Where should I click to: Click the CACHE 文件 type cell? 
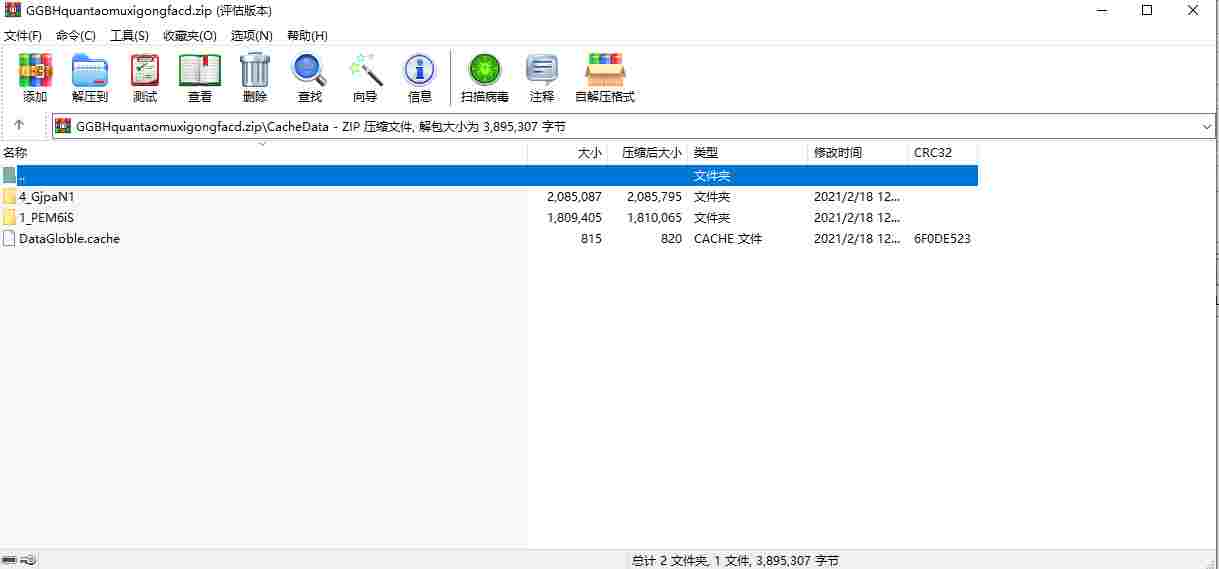(728, 239)
